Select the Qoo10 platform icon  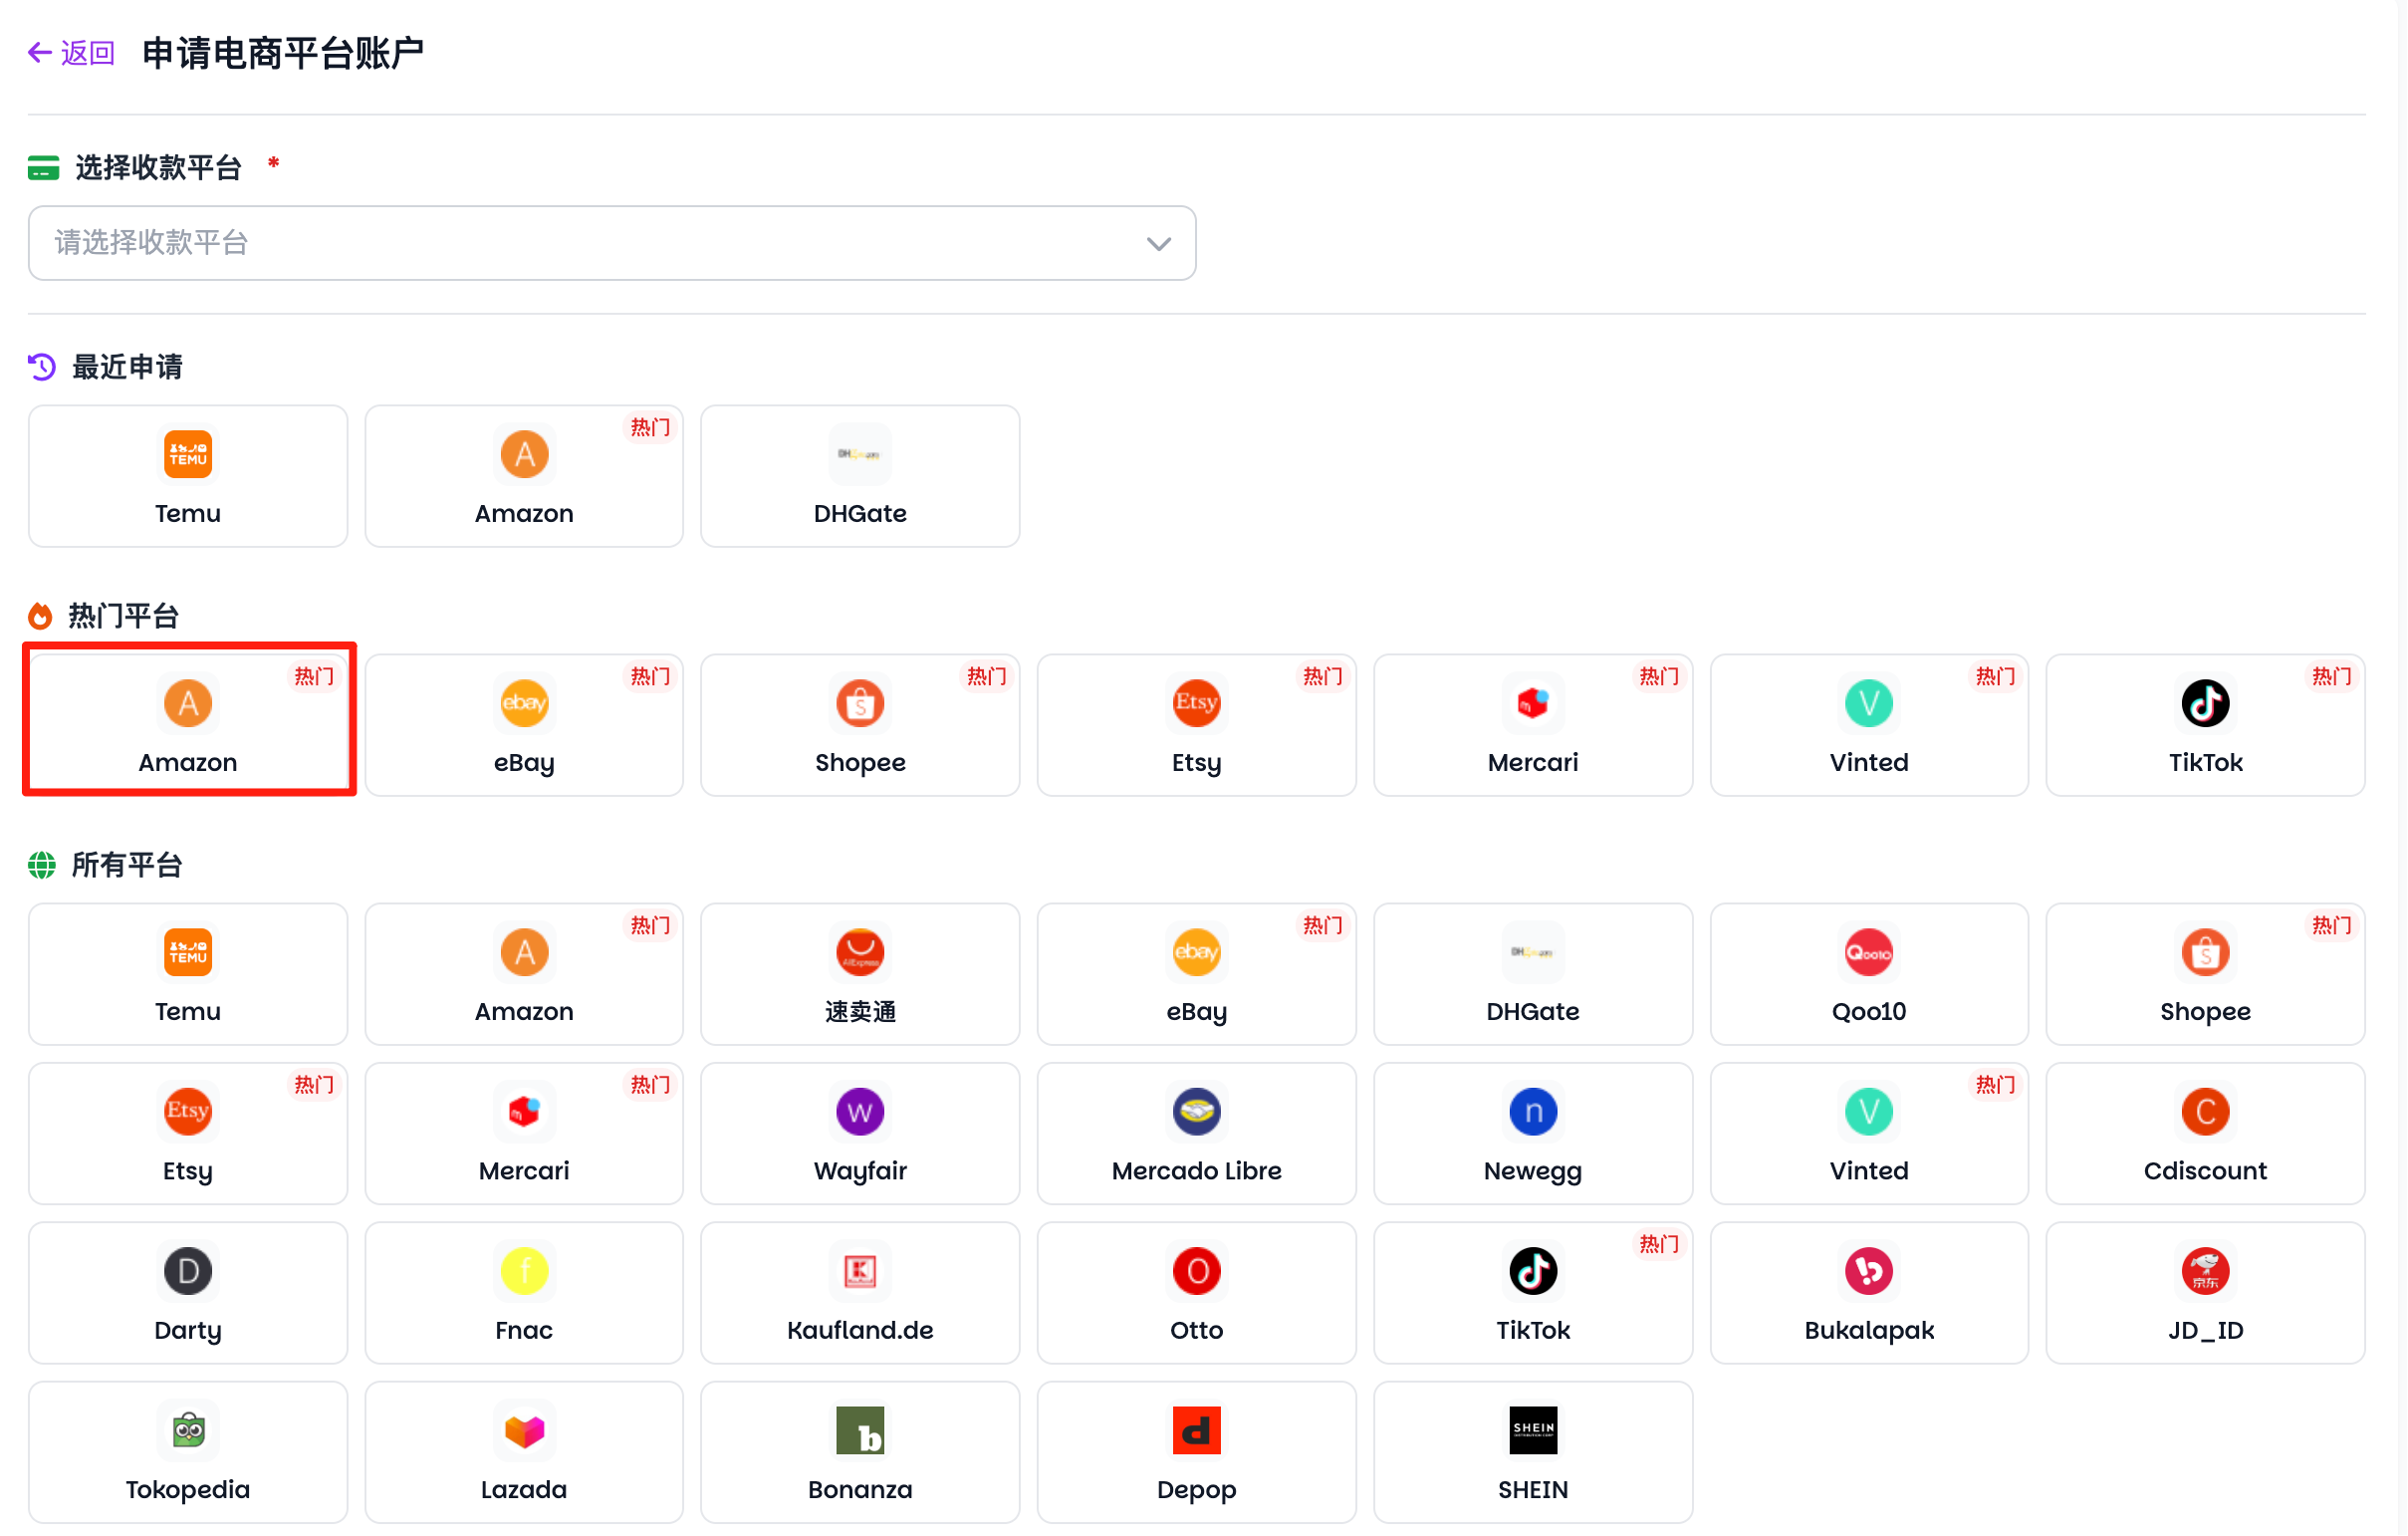(x=1868, y=952)
